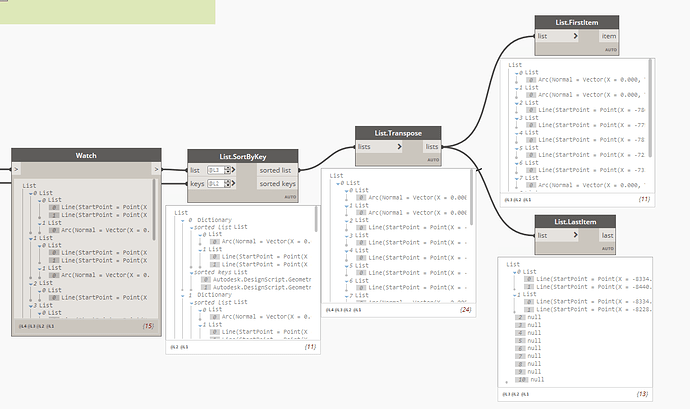690x409 pixels.
Task: Collapse 'sorted list List' under 0 Dictionary
Action: [x=191, y=228]
